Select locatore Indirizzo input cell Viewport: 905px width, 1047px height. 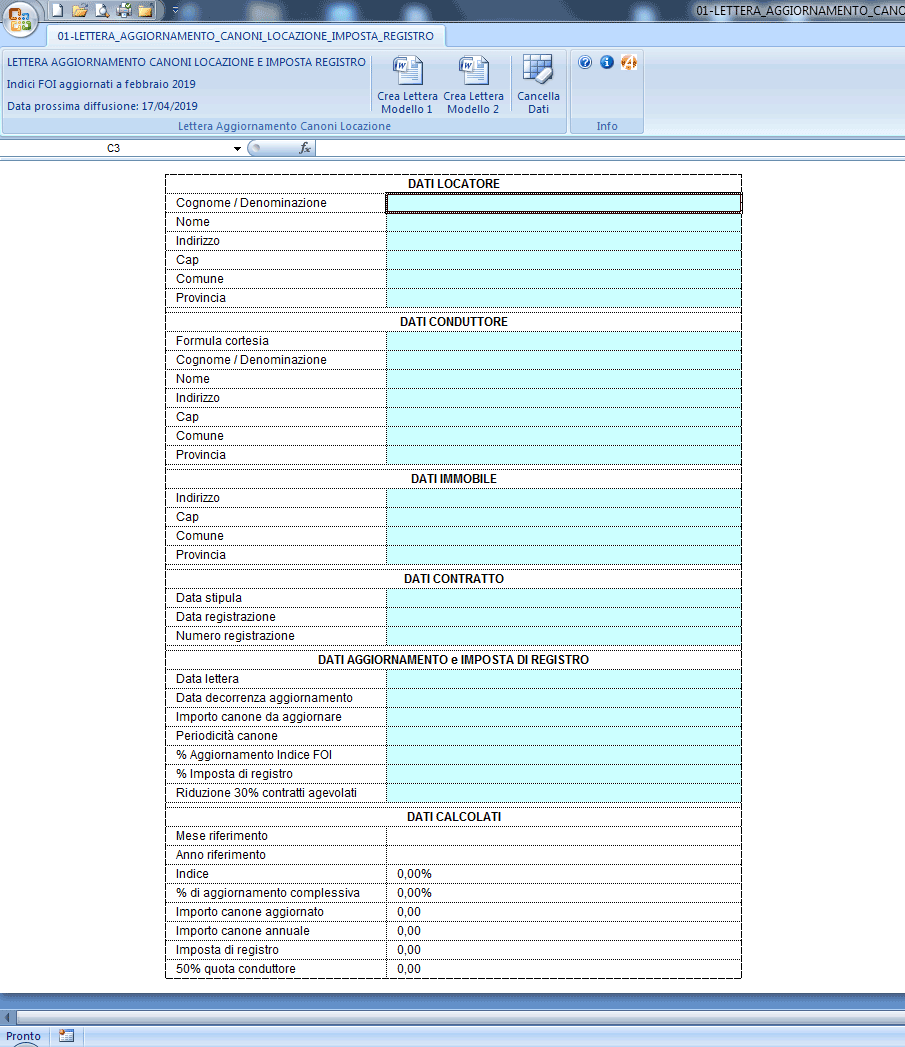click(564, 241)
